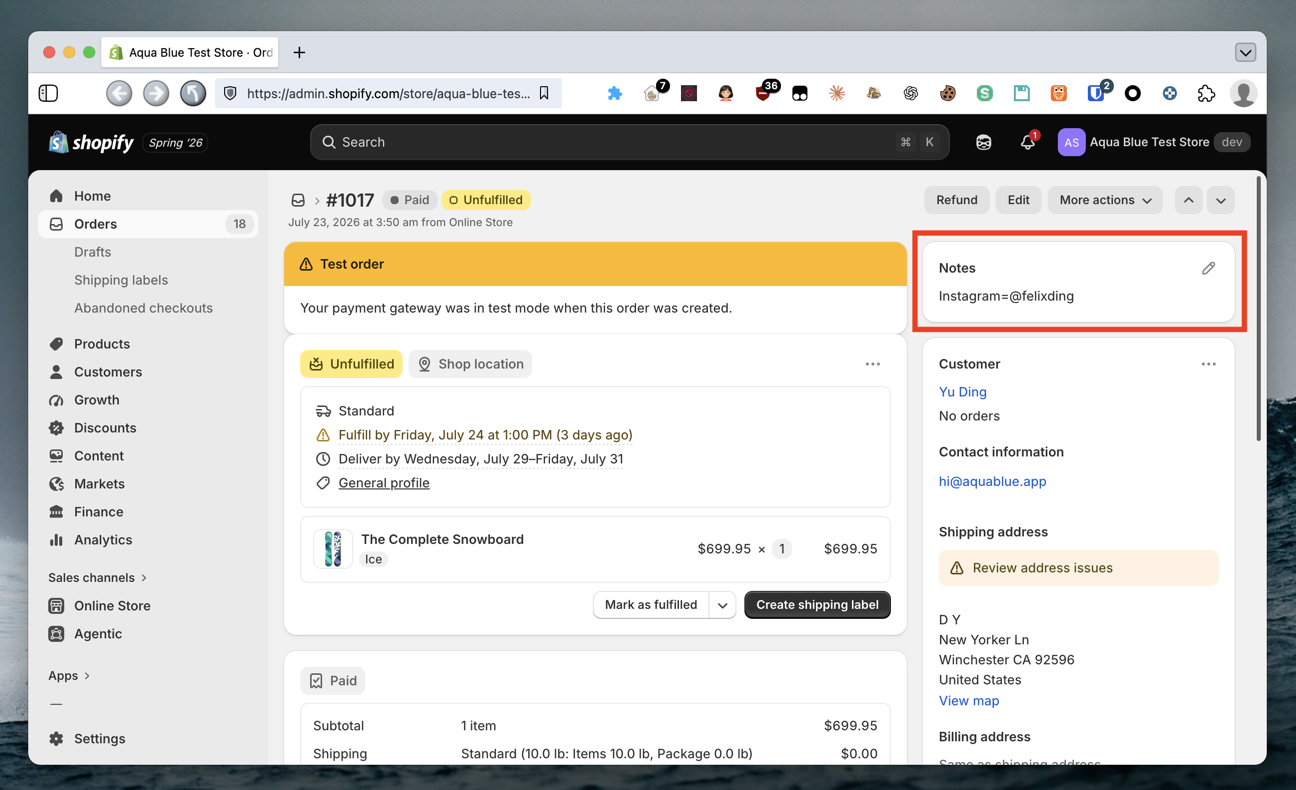The image size is (1296, 790).
Task: Open the browser tab list dropdown
Action: point(1245,52)
